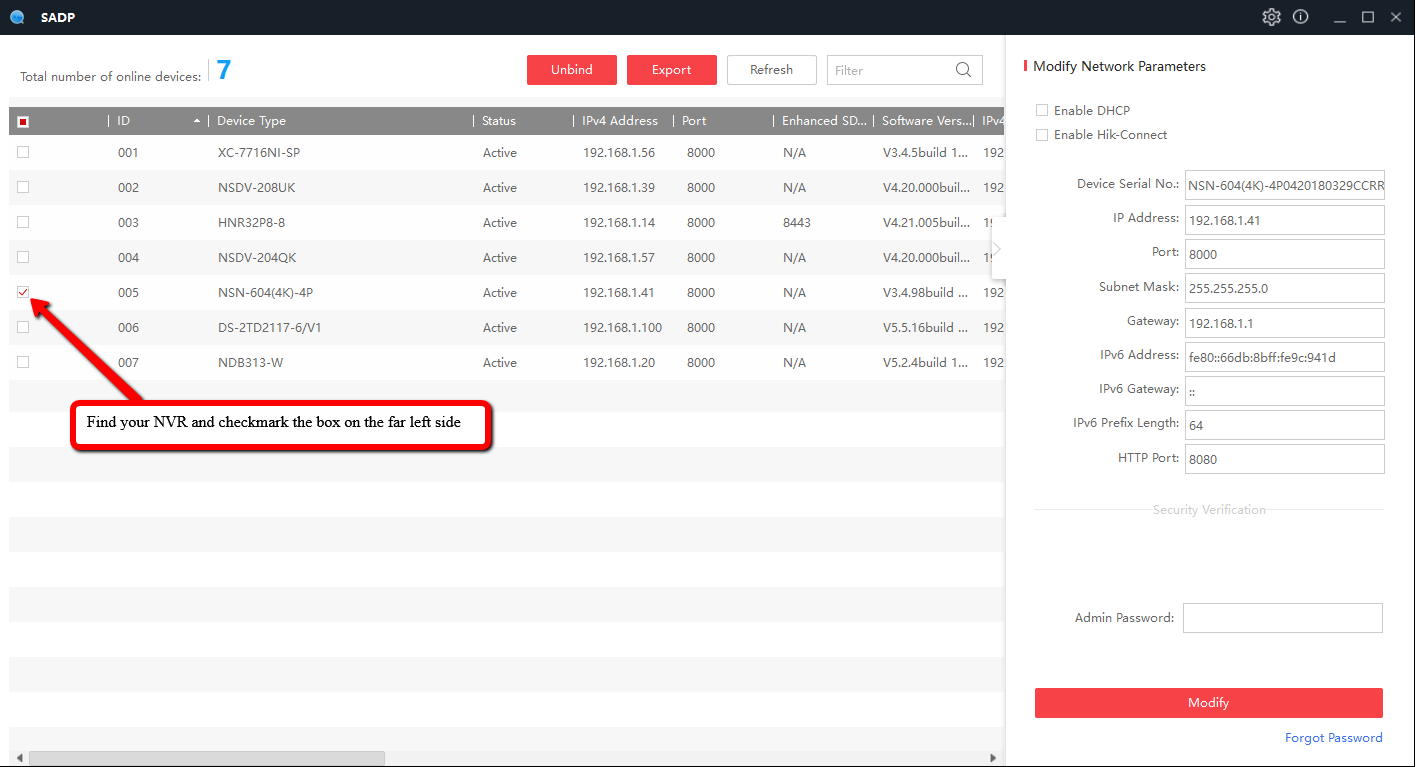Check the box for DS-2TD2117-6/V1 row
This screenshot has height=767, width=1416.
(x=23, y=327)
